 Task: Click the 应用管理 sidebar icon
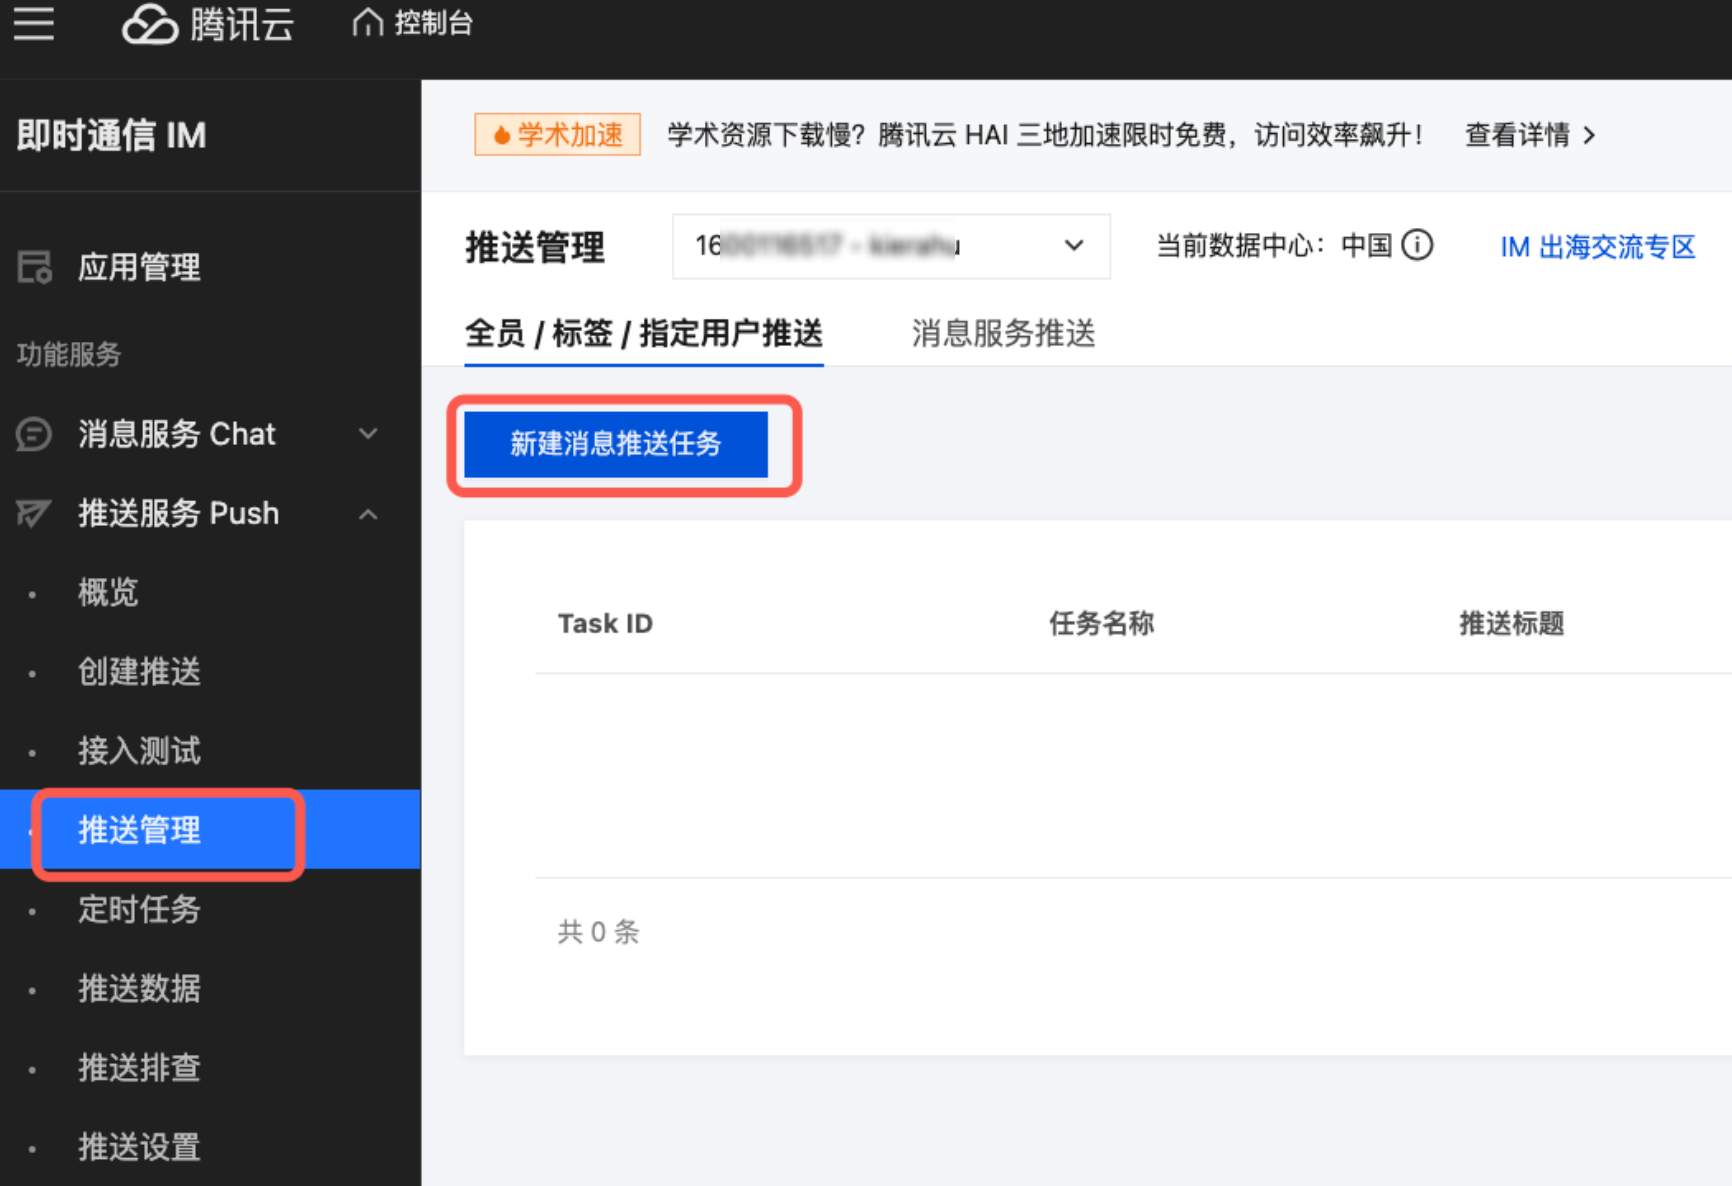point(34,267)
